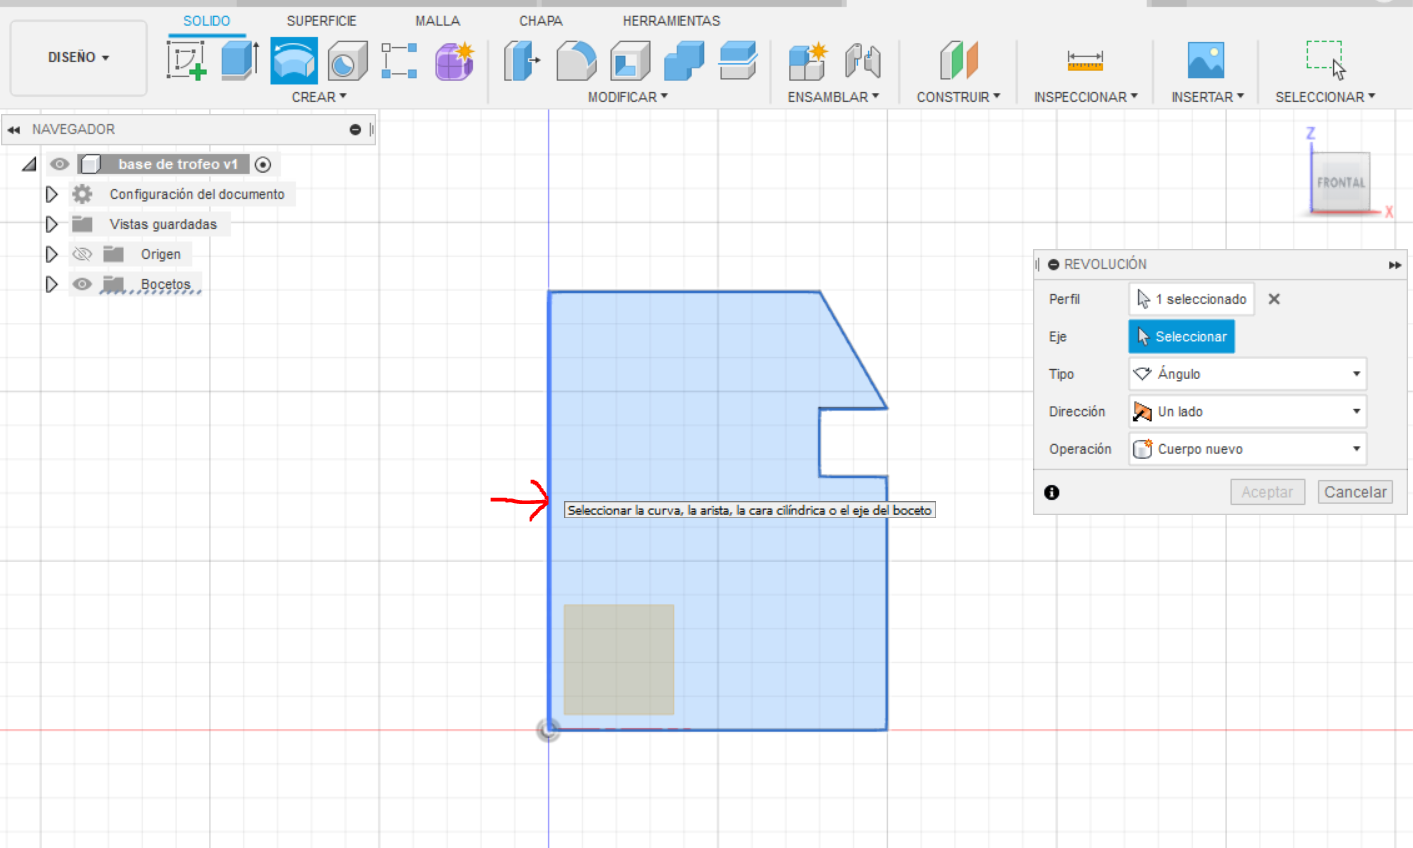Open the INSPECCIONAR dropdown menu
1413x848 pixels.
[x=1086, y=97]
